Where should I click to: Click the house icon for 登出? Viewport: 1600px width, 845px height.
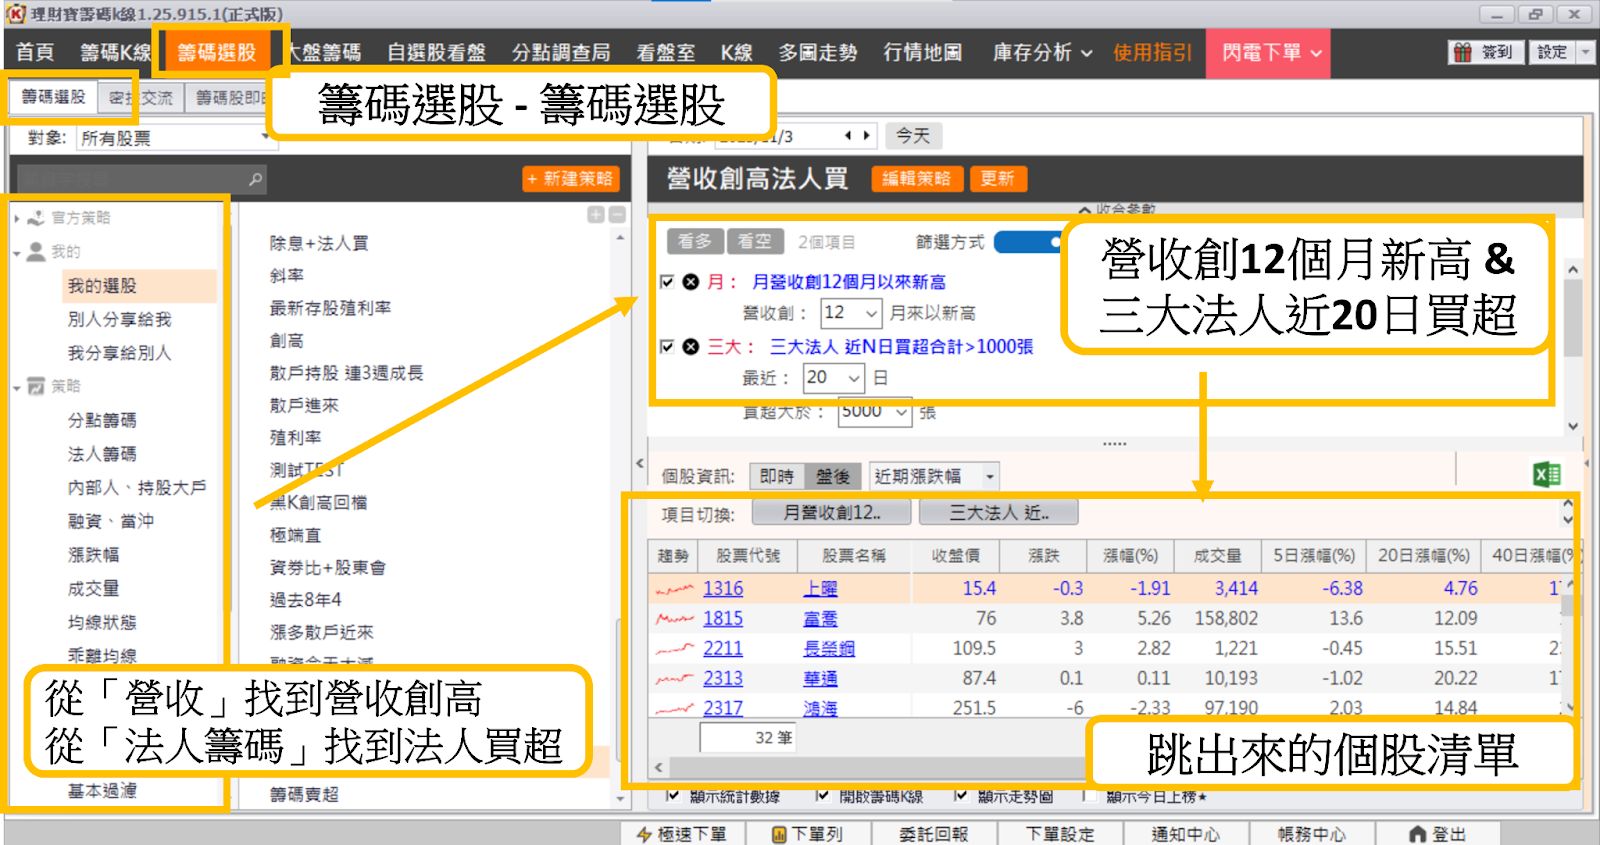coord(1417,834)
